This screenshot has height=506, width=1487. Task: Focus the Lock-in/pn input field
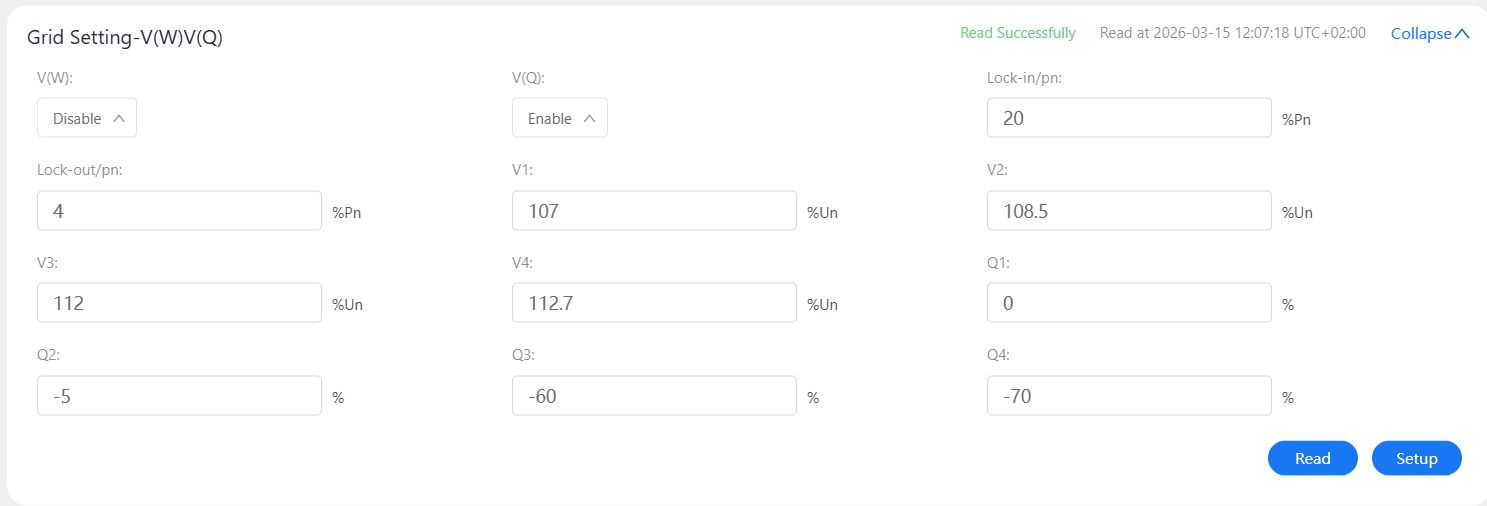pyautogui.click(x=1128, y=118)
